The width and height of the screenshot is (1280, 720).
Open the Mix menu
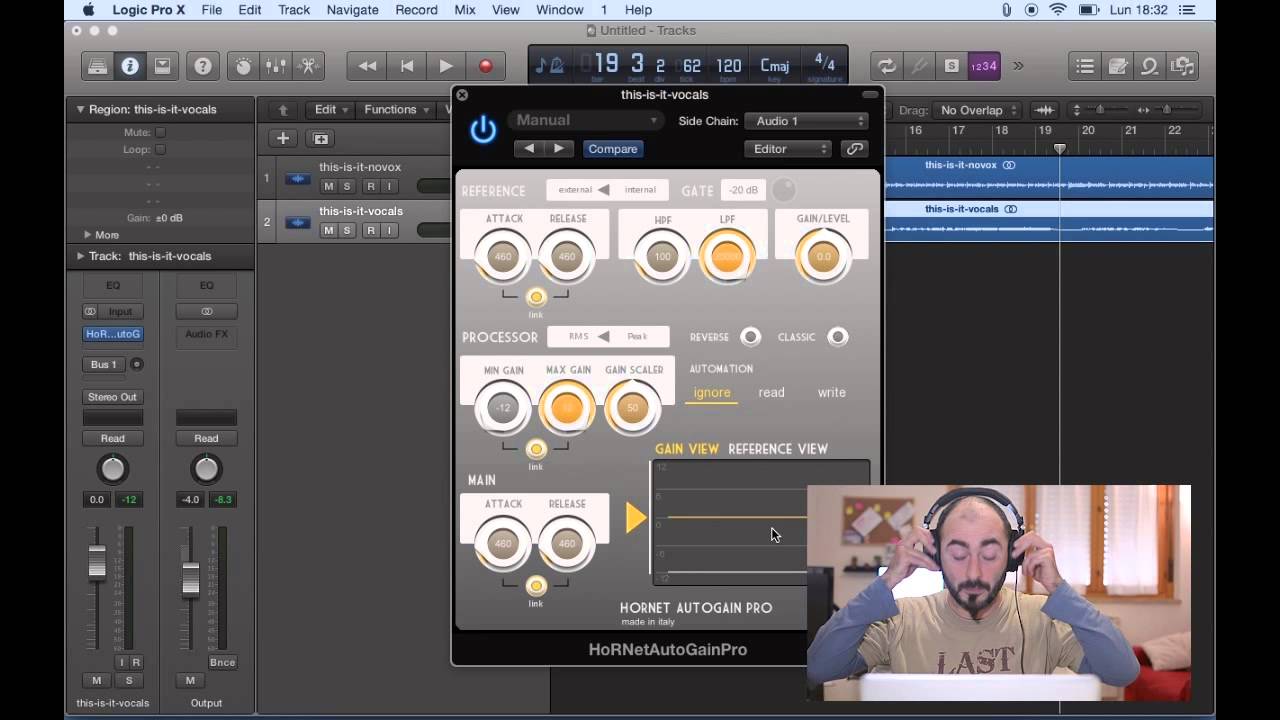click(x=465, y=10)
